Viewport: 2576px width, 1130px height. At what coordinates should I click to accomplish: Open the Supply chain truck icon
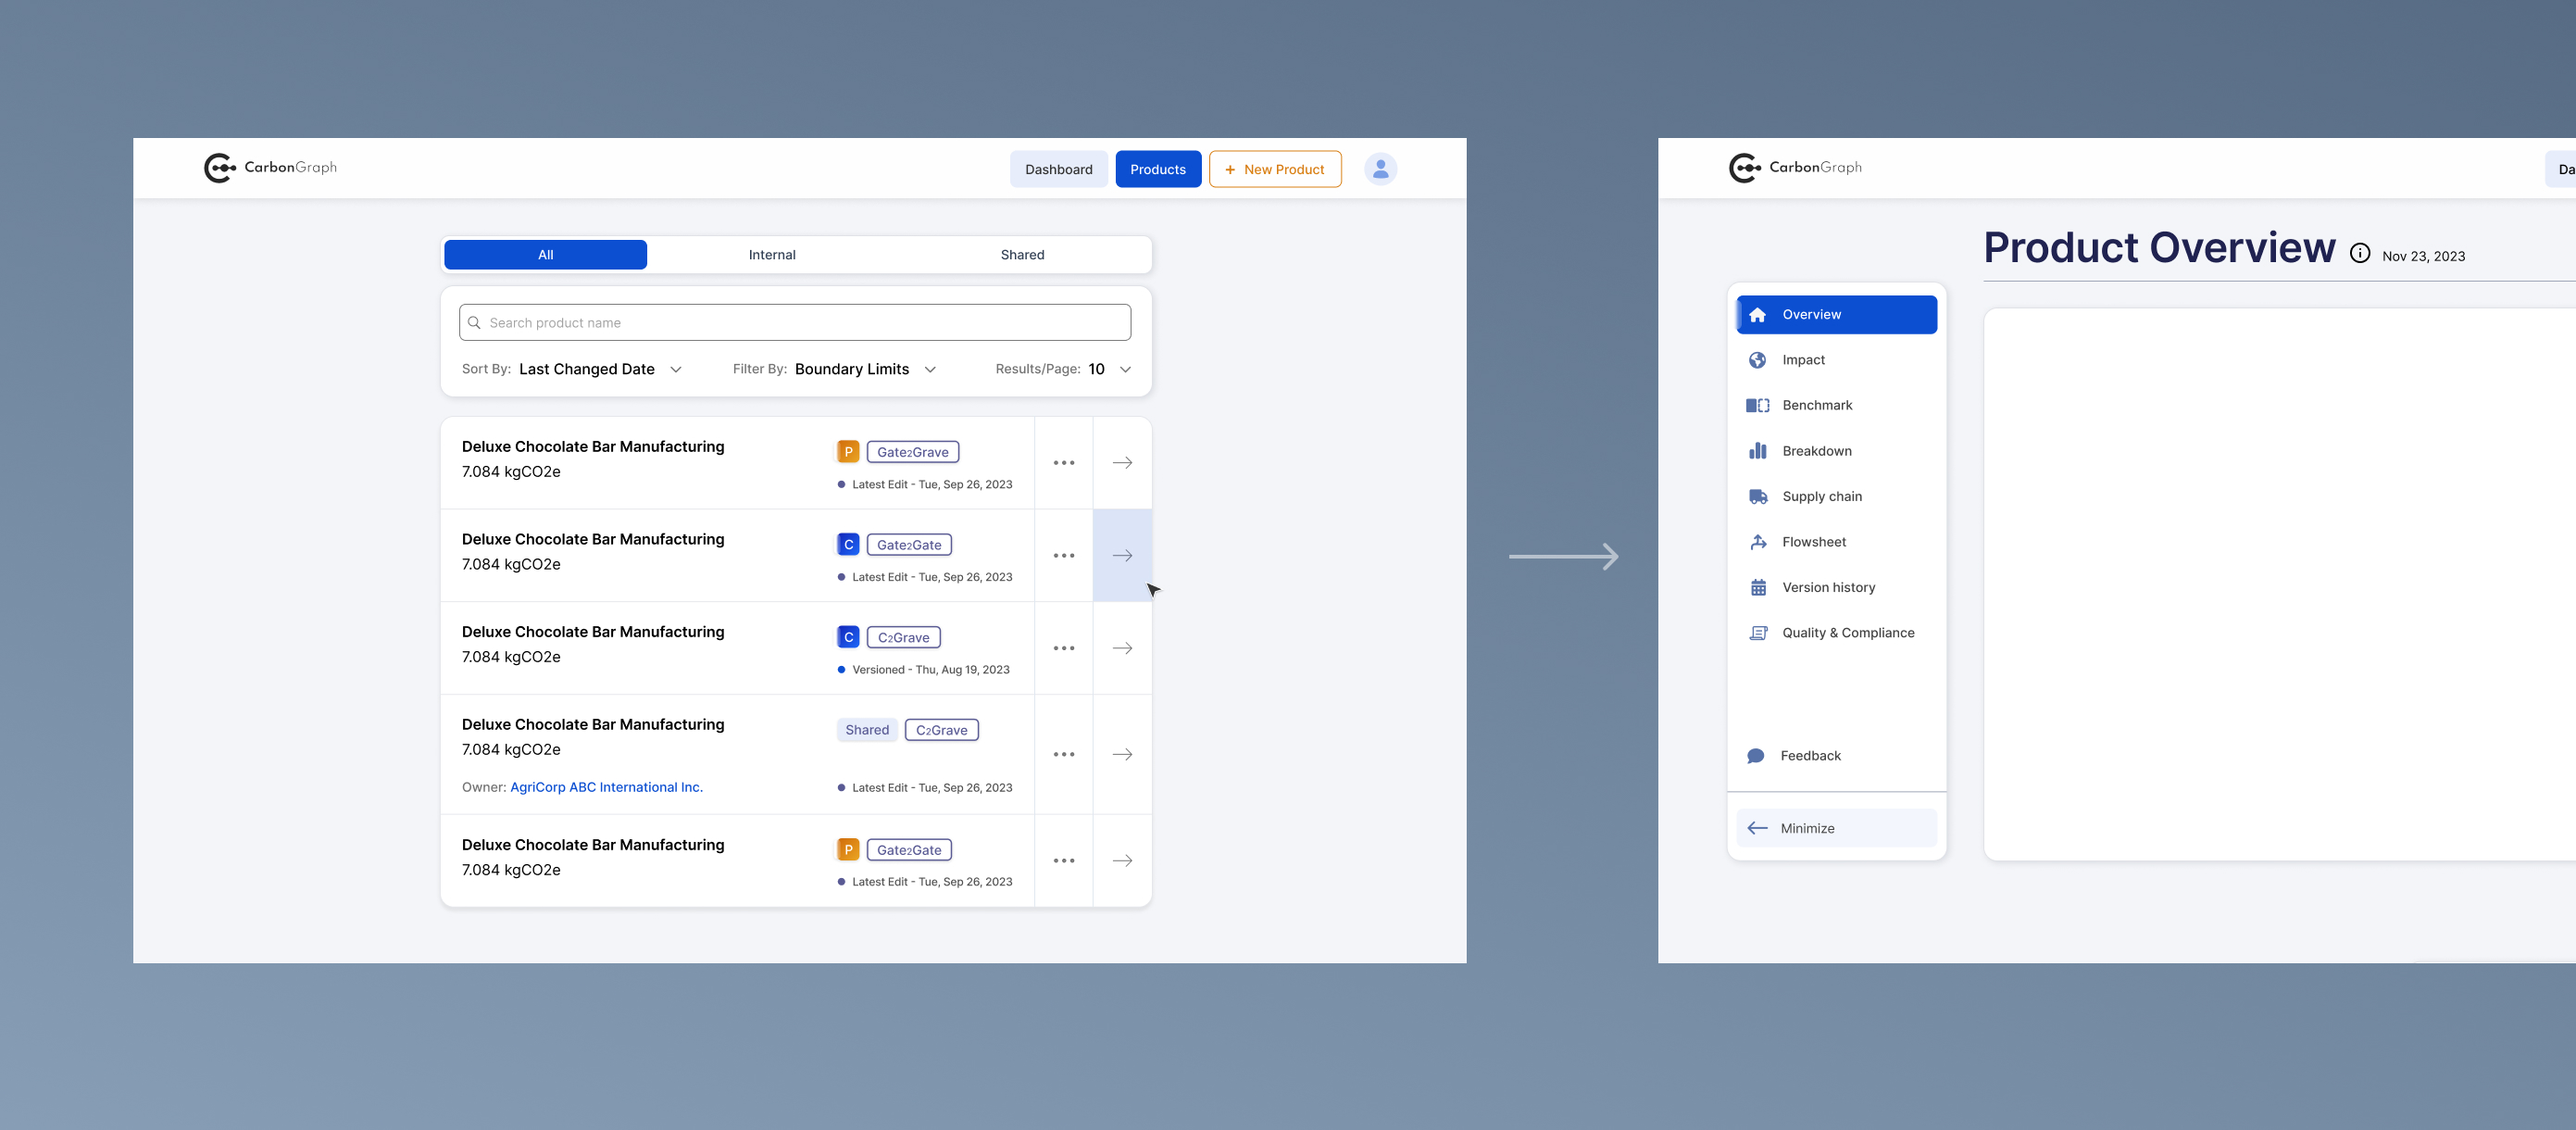1757,496
